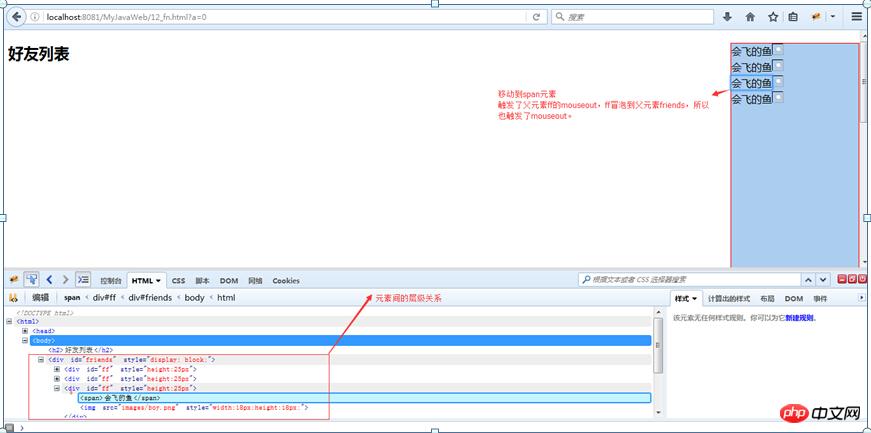Toggle Firebug via the browser toolbar bug icon
871x433 pixels.
(816, 17)
